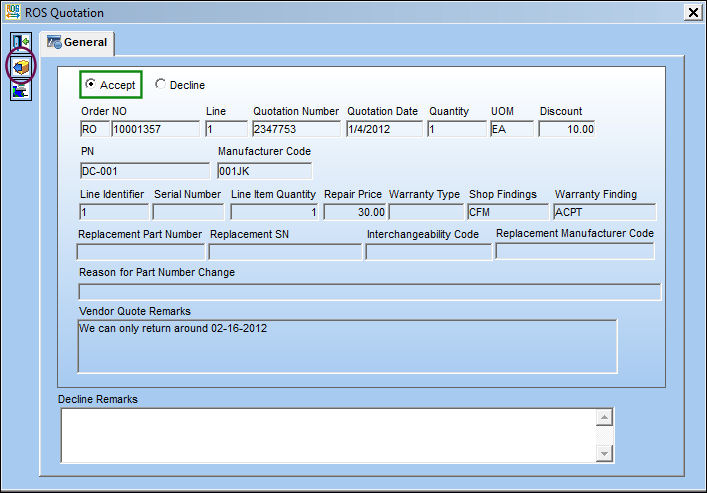Click the Reason for Part Number Change field
Viewport: 707px width, 493px height.
(x=370, y=292)
